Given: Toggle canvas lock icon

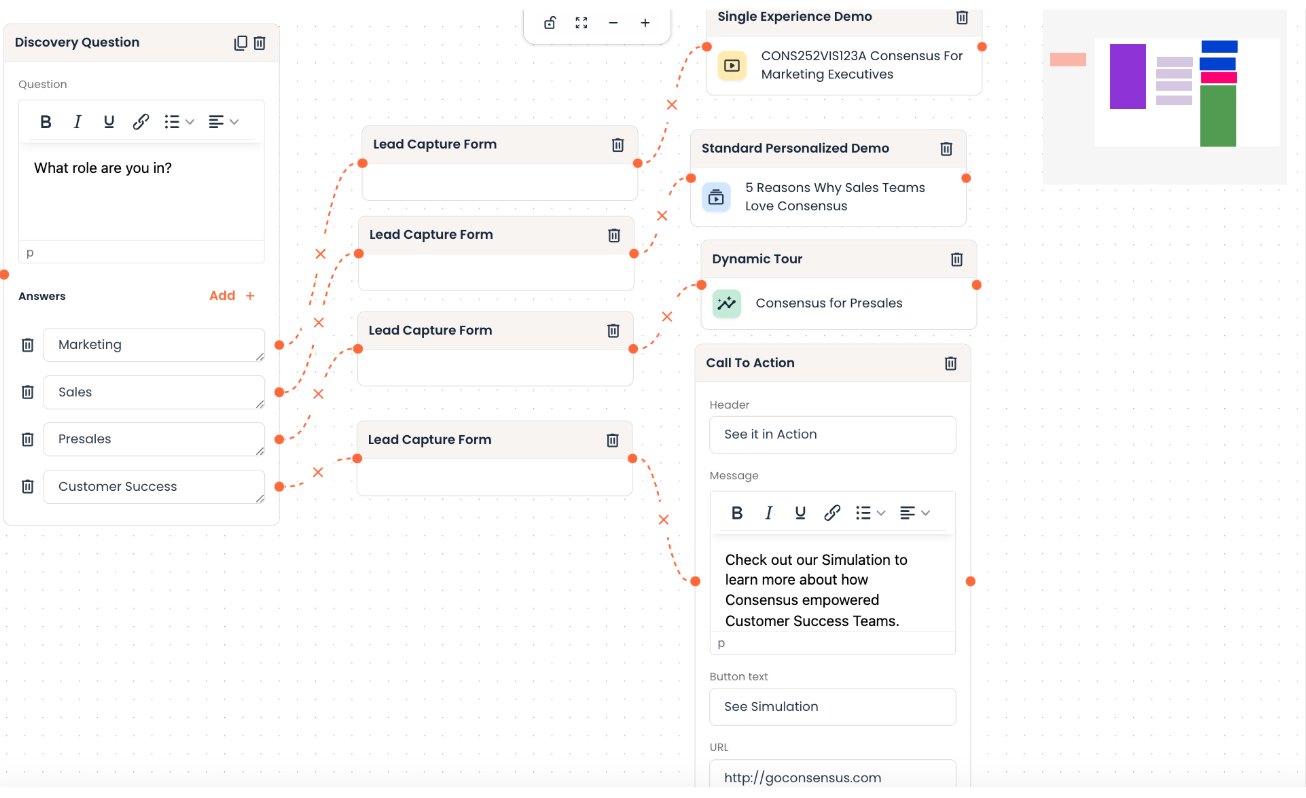Looking at the screenshot, I should pos(550,23).
